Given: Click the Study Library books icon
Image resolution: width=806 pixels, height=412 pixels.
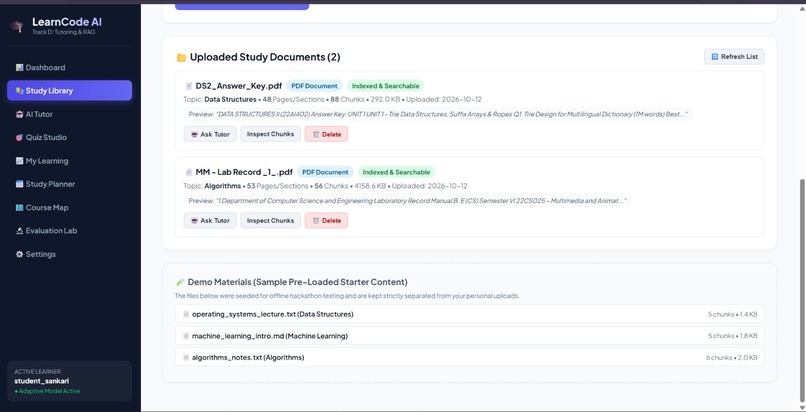Looking at the screenshot, I should [19, 90].
